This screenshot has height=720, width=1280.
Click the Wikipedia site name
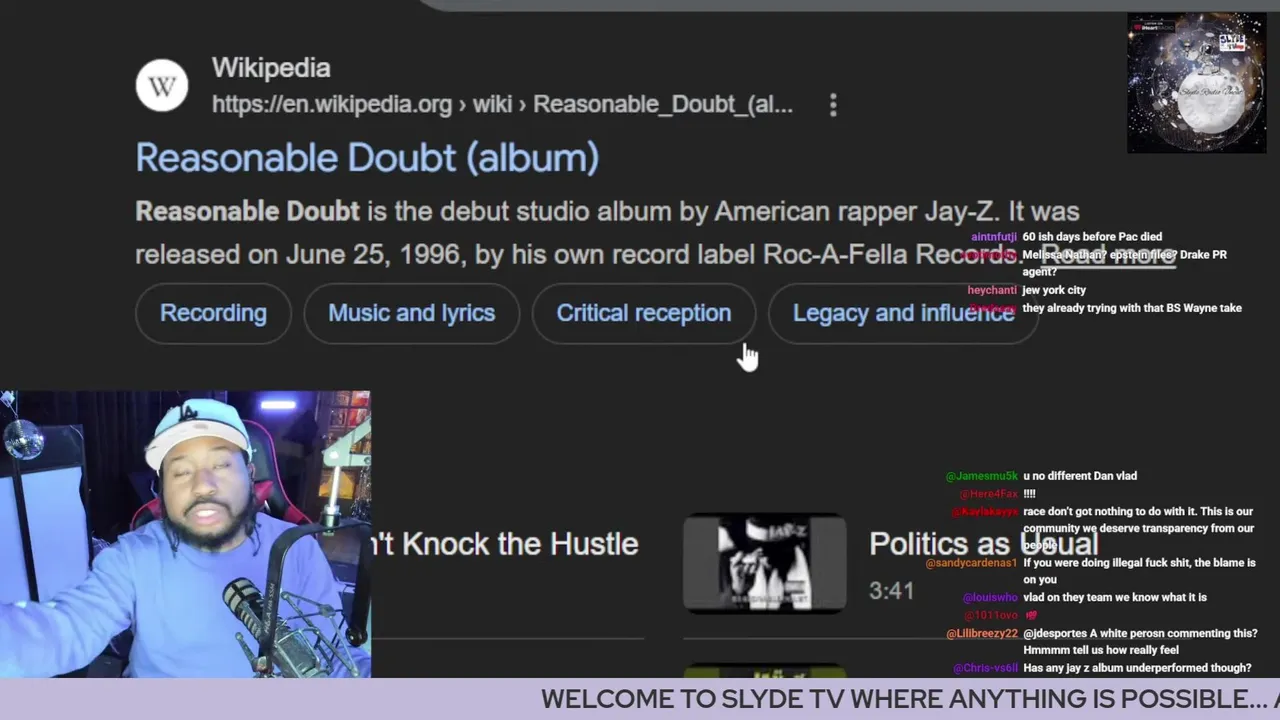[x=271, y=68]
